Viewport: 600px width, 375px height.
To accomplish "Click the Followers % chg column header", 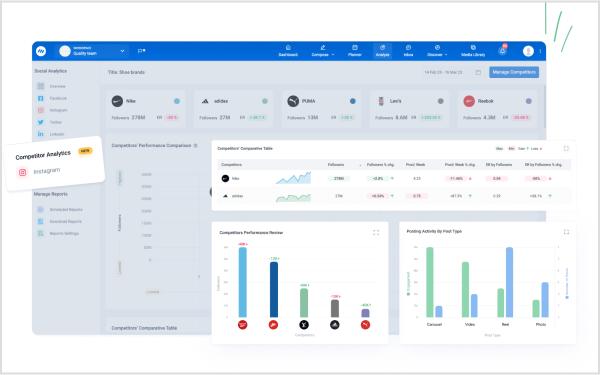I will [380, 165].
